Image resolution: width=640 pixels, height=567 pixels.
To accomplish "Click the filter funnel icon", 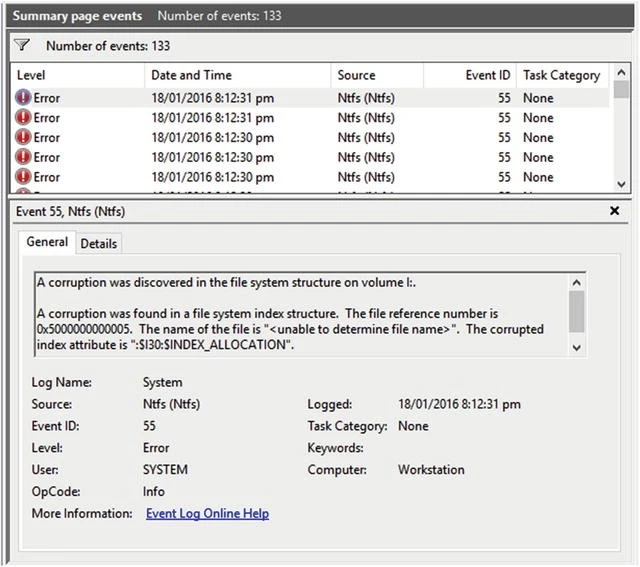I will (x=23, y=46).
